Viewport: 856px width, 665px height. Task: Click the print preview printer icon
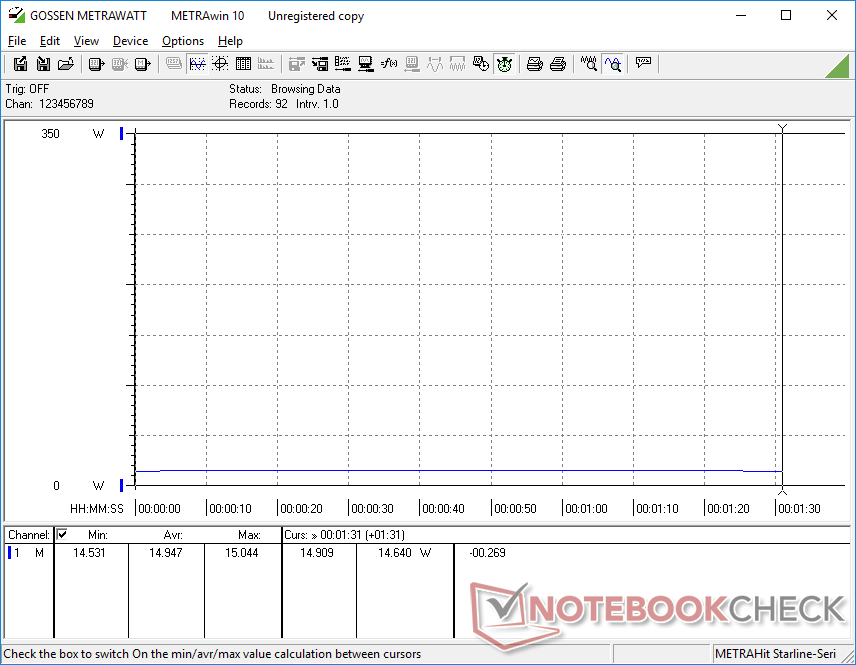pyautogui.click(x=534, y=64)
